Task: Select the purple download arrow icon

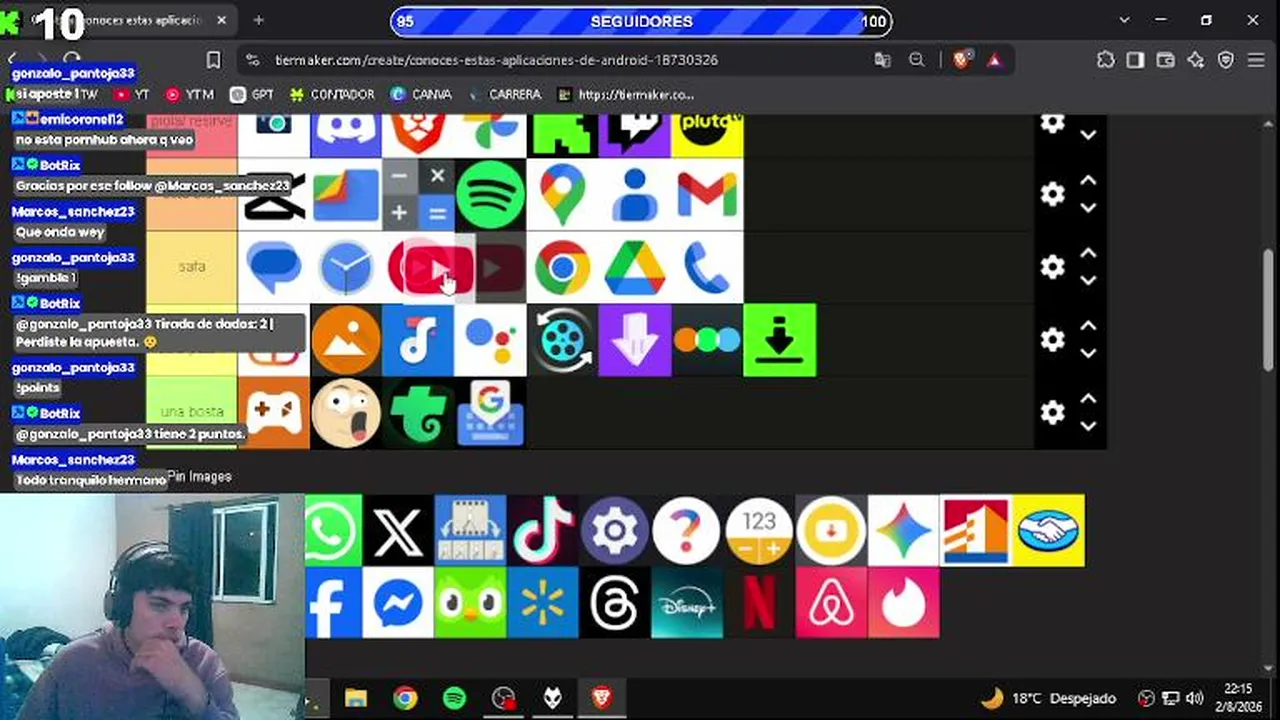Action: point(635,340)
